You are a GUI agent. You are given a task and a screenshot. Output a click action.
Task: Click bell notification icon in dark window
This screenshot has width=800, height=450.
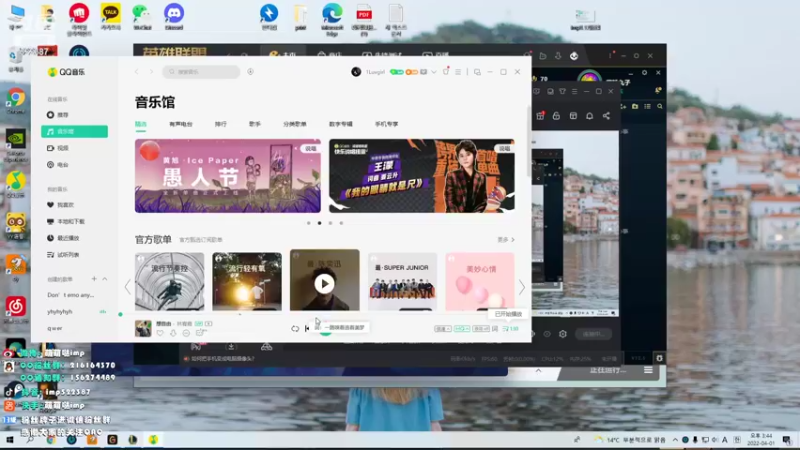click(589, 116)
